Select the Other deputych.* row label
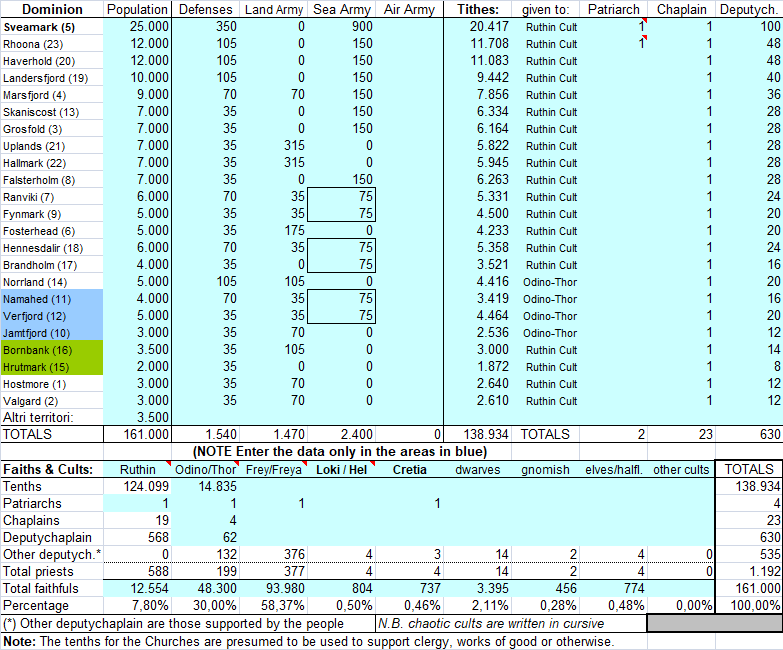 (52, 554)
